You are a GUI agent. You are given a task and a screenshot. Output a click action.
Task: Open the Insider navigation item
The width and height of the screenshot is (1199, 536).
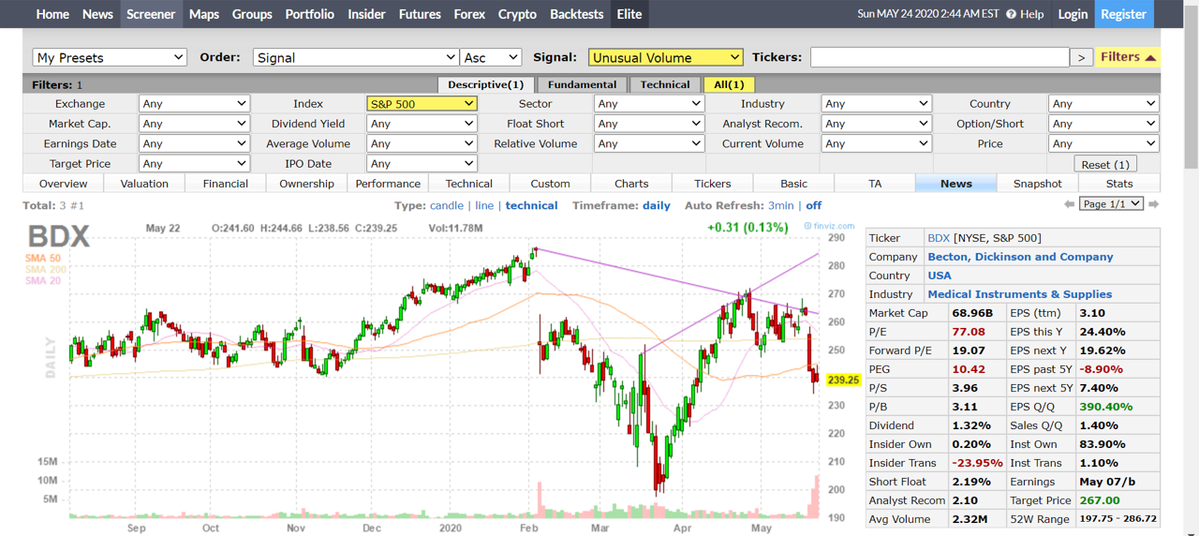tap(366, 14)
